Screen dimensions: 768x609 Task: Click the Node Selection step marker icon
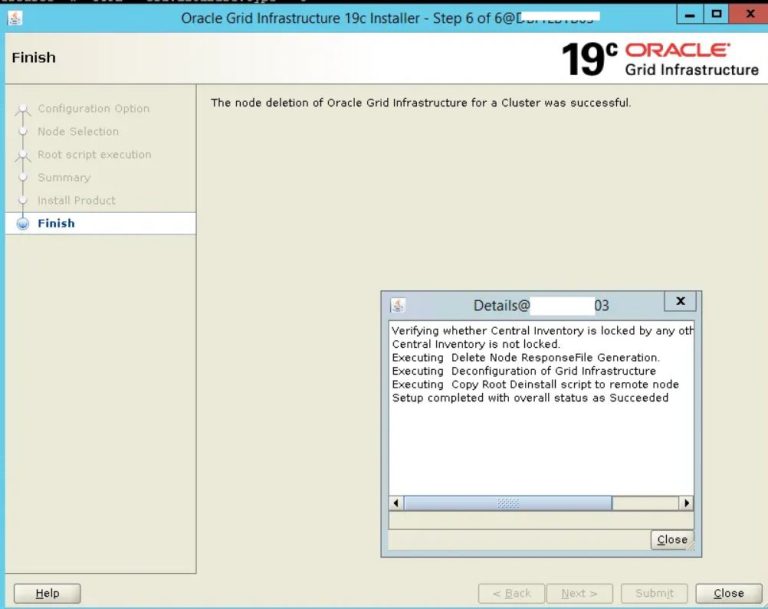(x=23, y=131)
